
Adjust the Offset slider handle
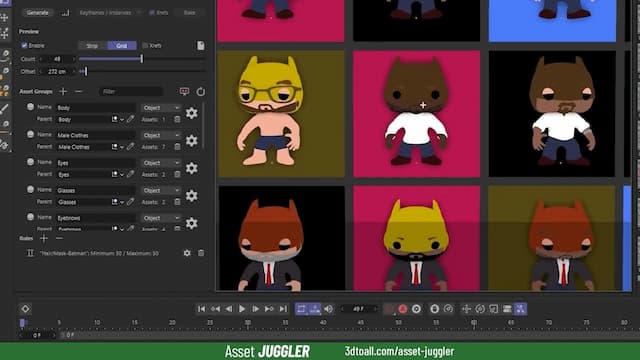86,71
